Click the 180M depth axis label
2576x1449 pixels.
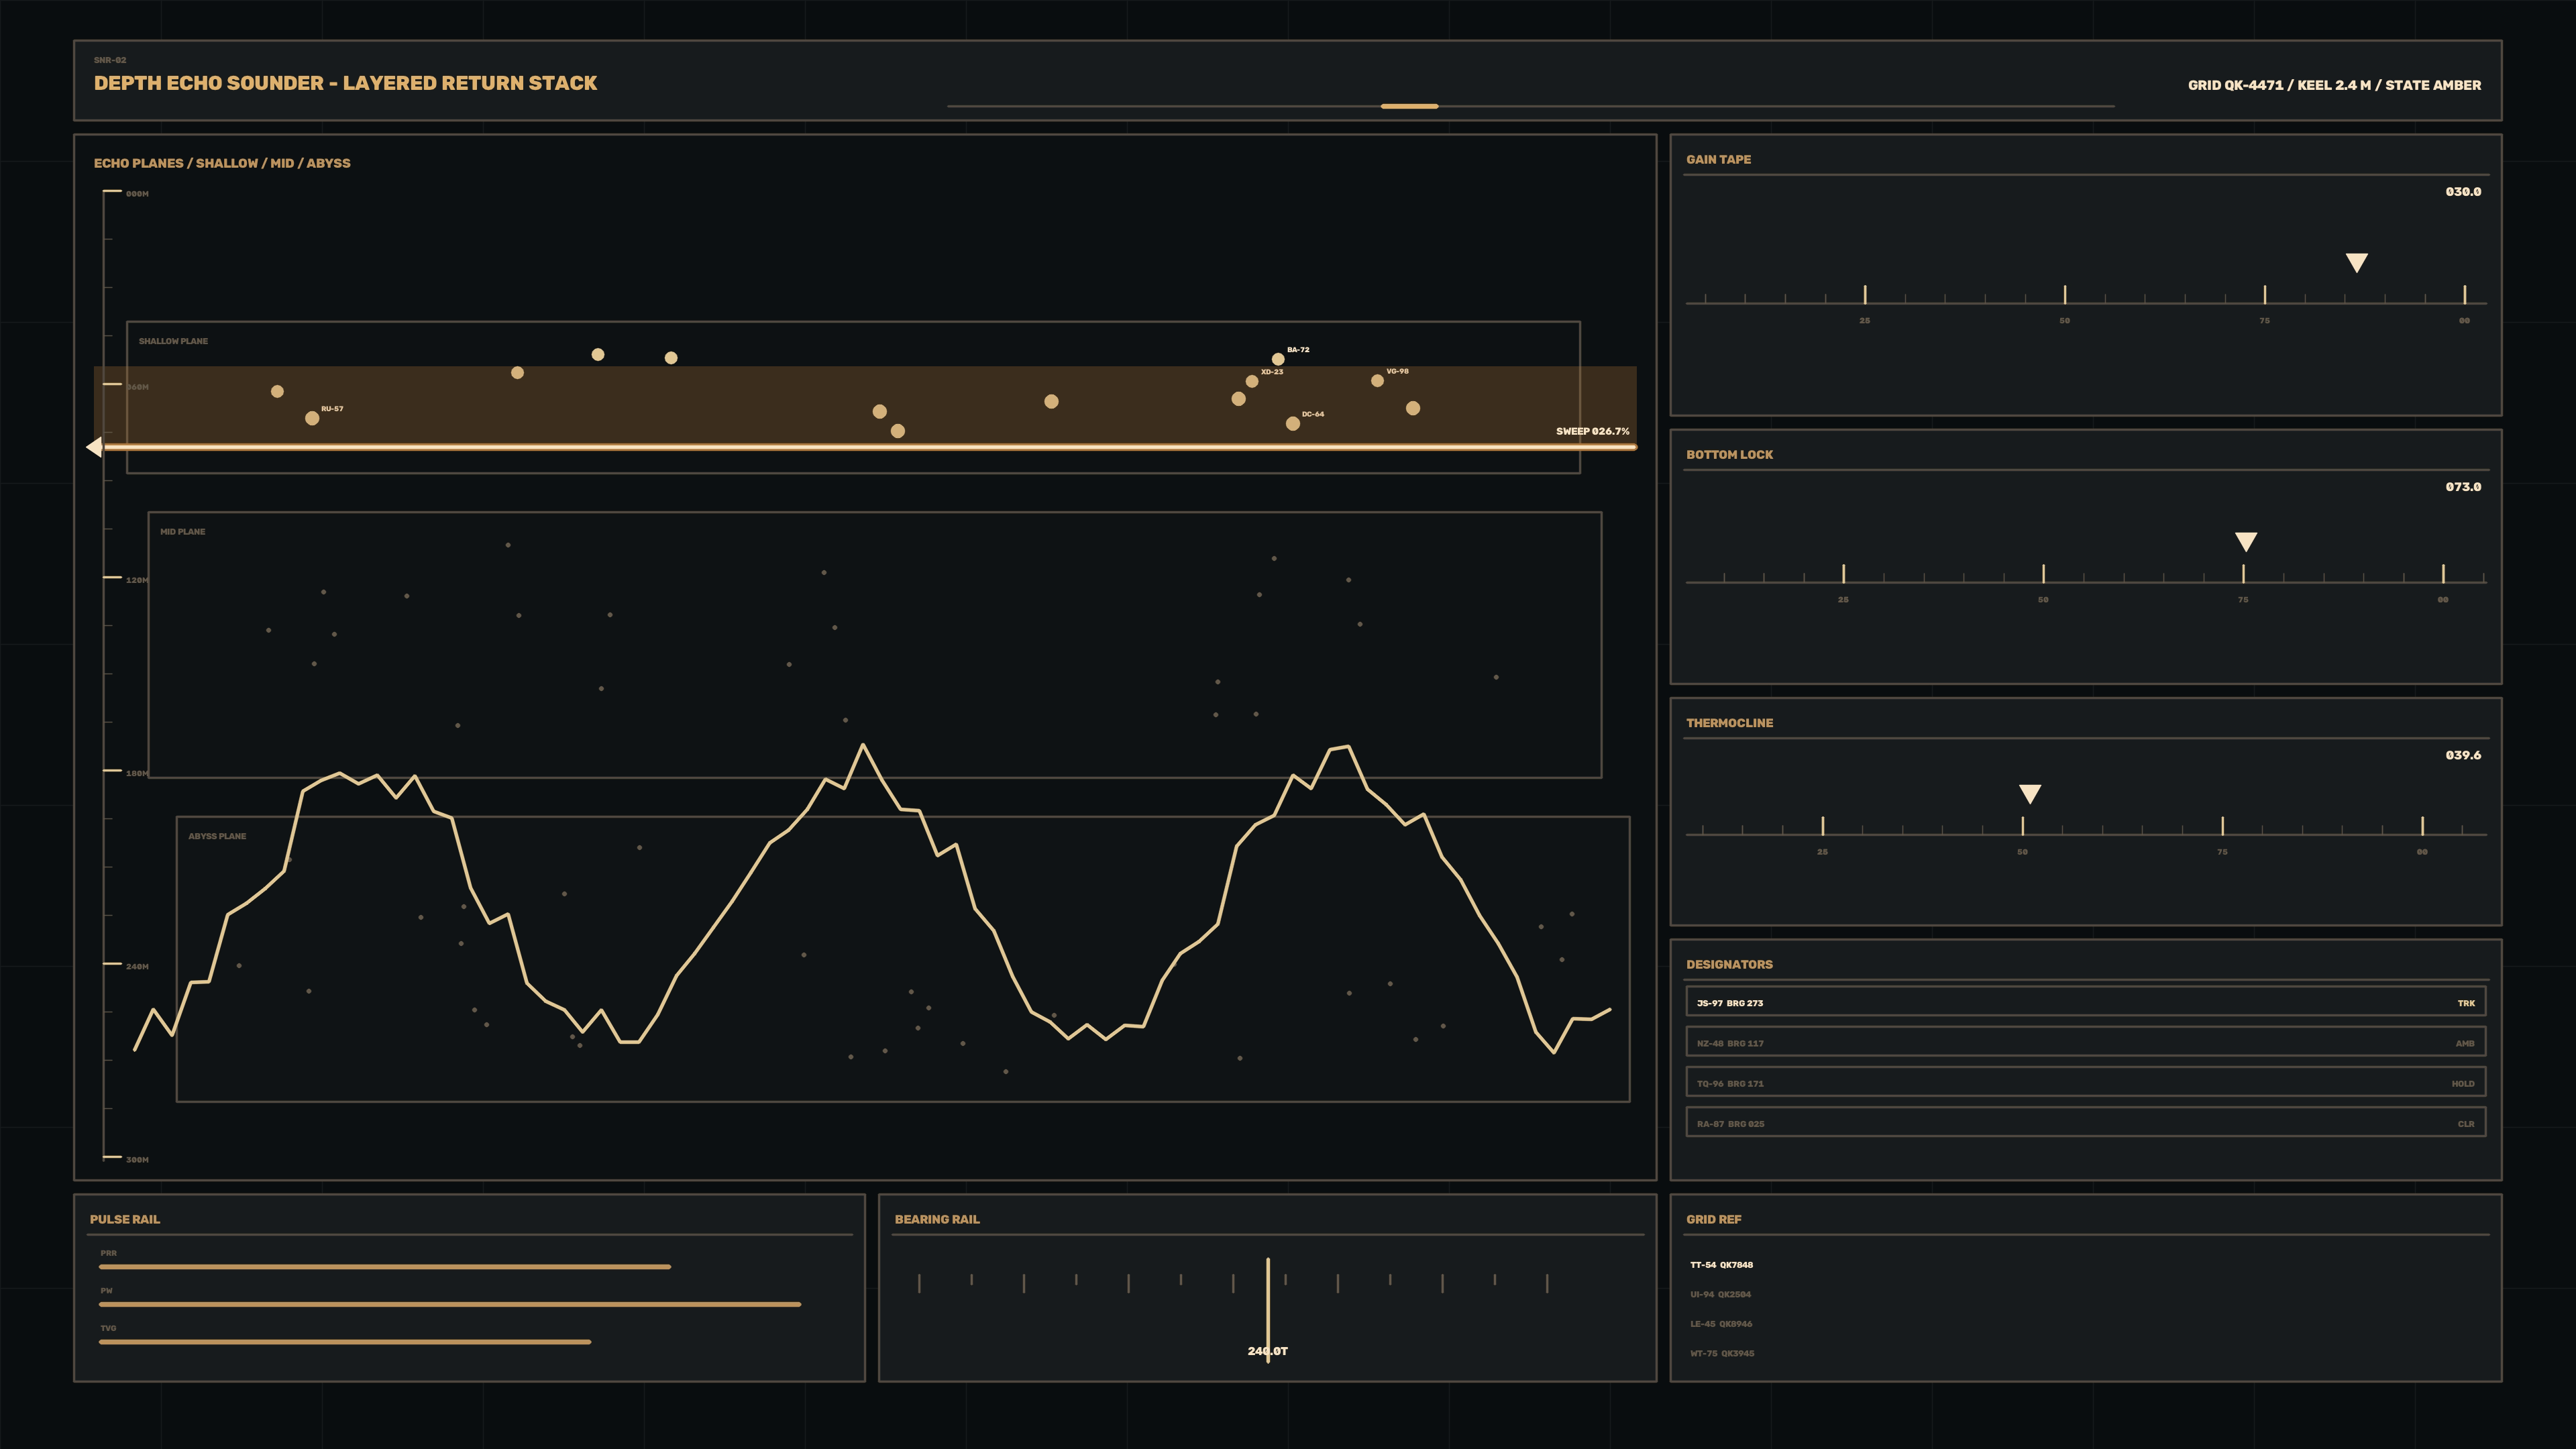[137, 773]
